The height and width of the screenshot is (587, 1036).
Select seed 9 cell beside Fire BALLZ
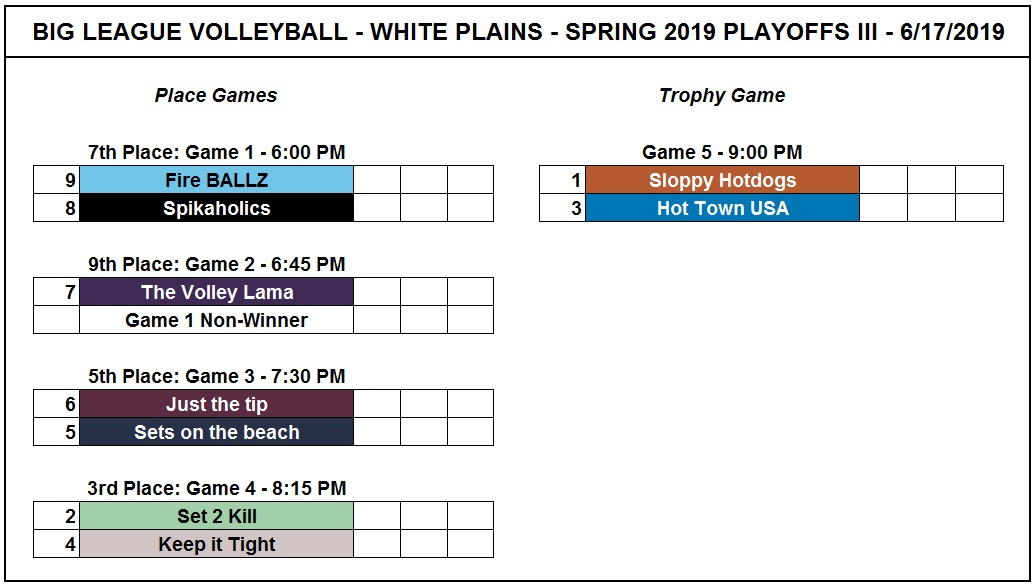[57, 180]
